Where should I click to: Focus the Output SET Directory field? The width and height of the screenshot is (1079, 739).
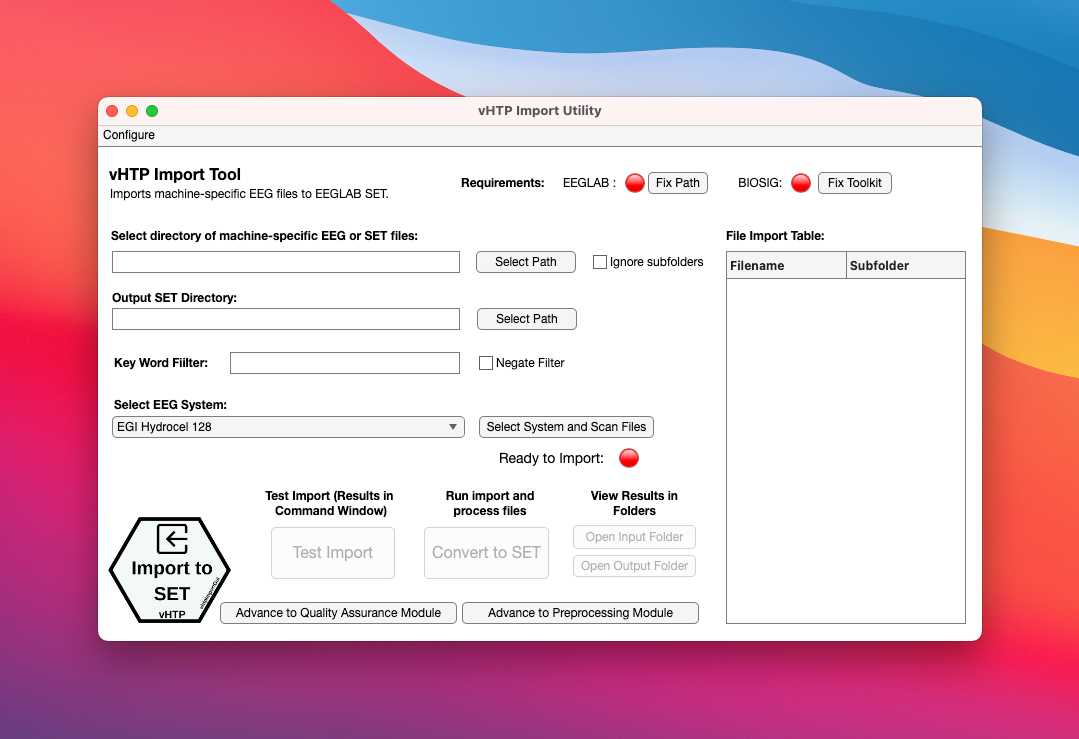coord(285,319)
